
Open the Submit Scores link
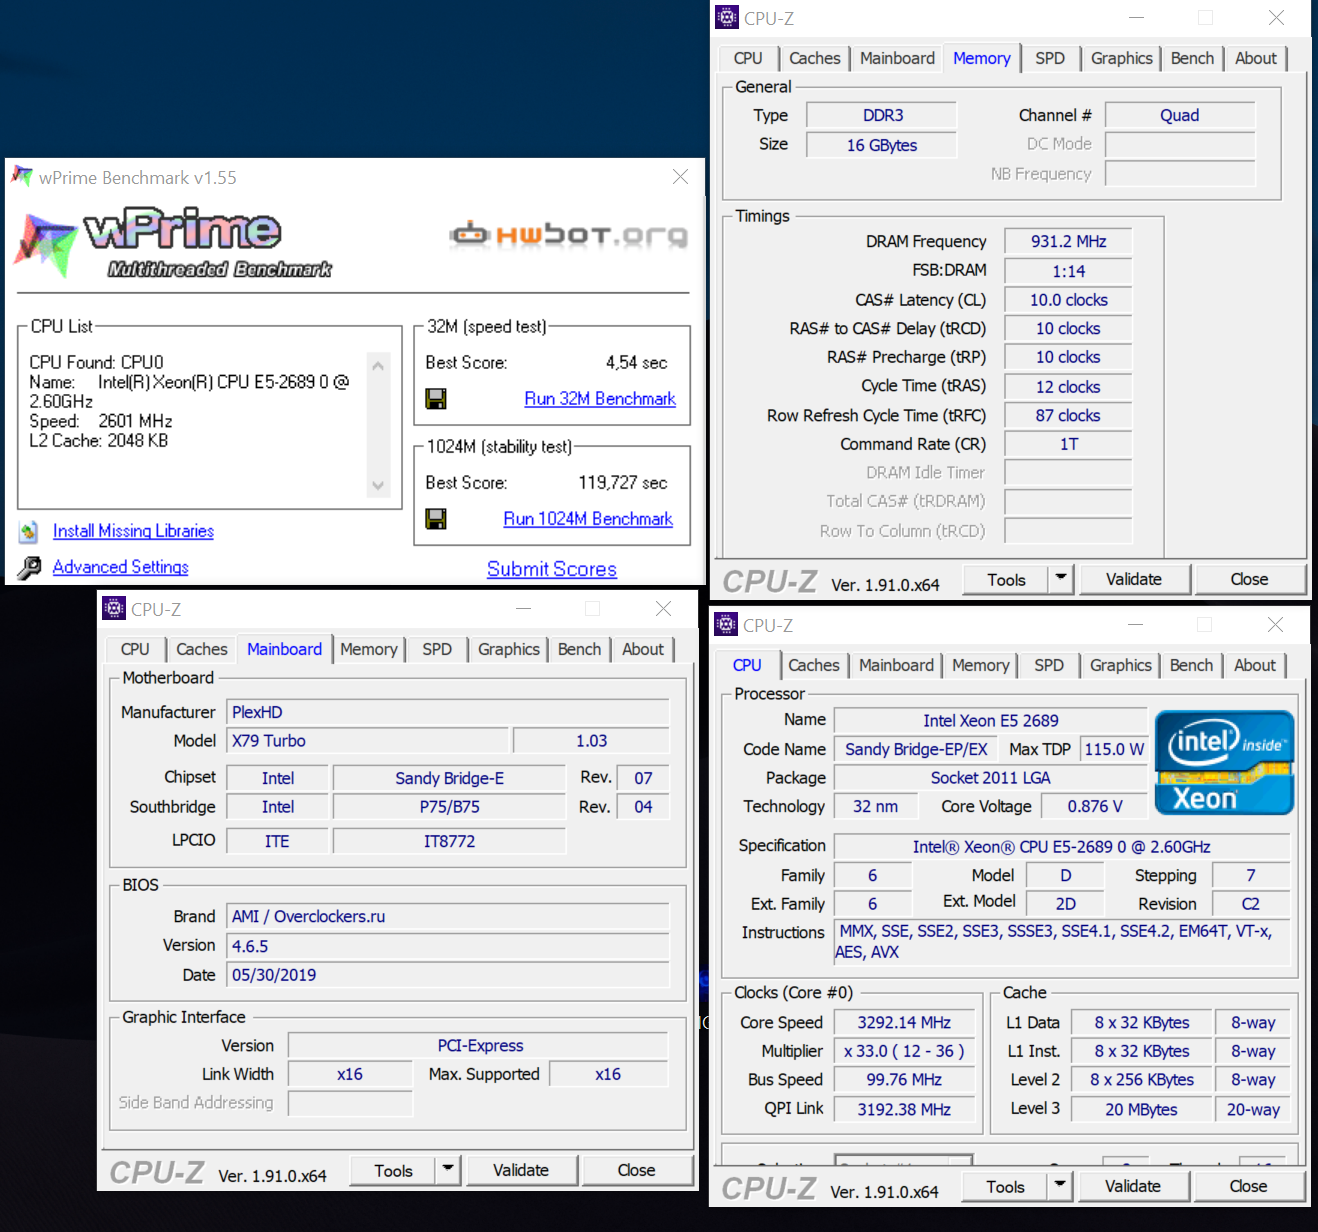point(552,569)
